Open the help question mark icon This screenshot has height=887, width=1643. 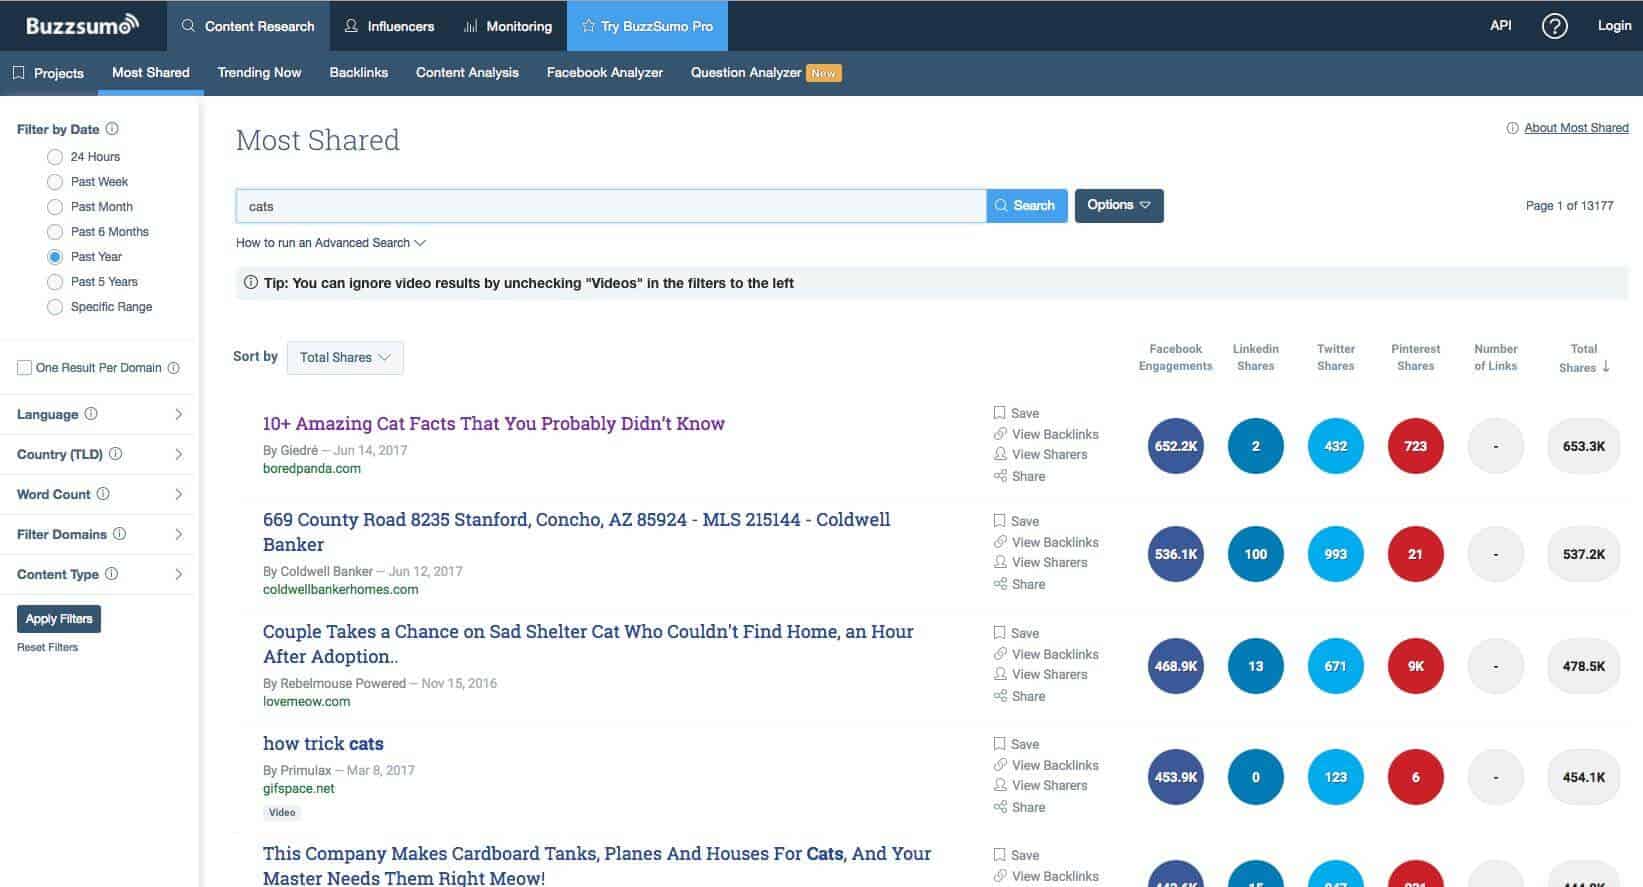[x=1554, y=26]
